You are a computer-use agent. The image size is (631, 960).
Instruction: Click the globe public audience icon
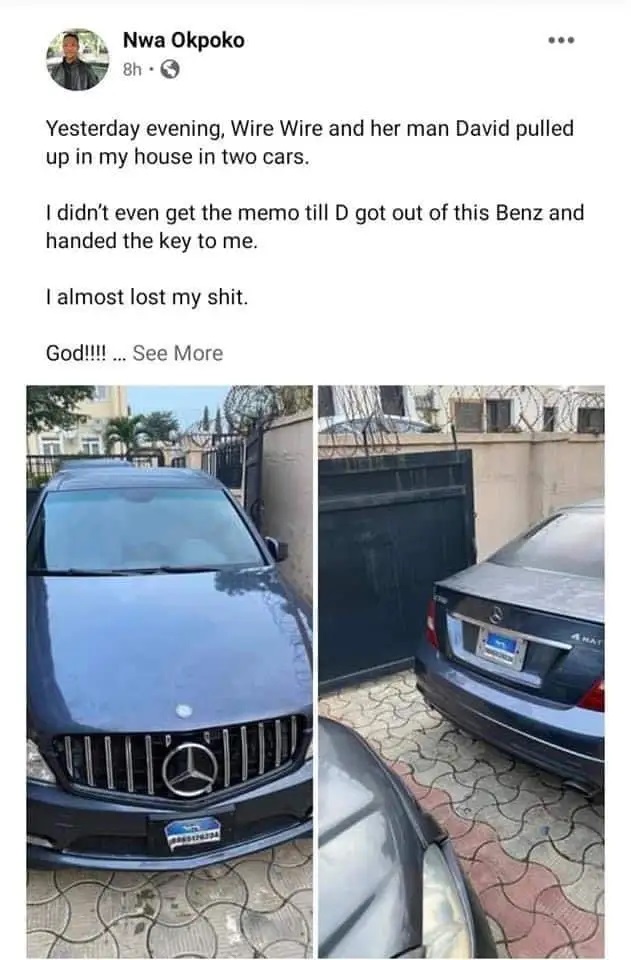170,70
